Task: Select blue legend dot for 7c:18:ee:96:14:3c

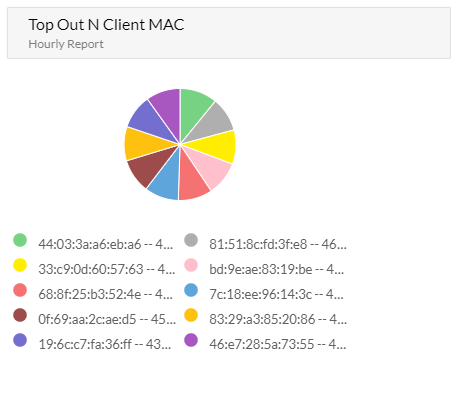Action: point(191,290)
